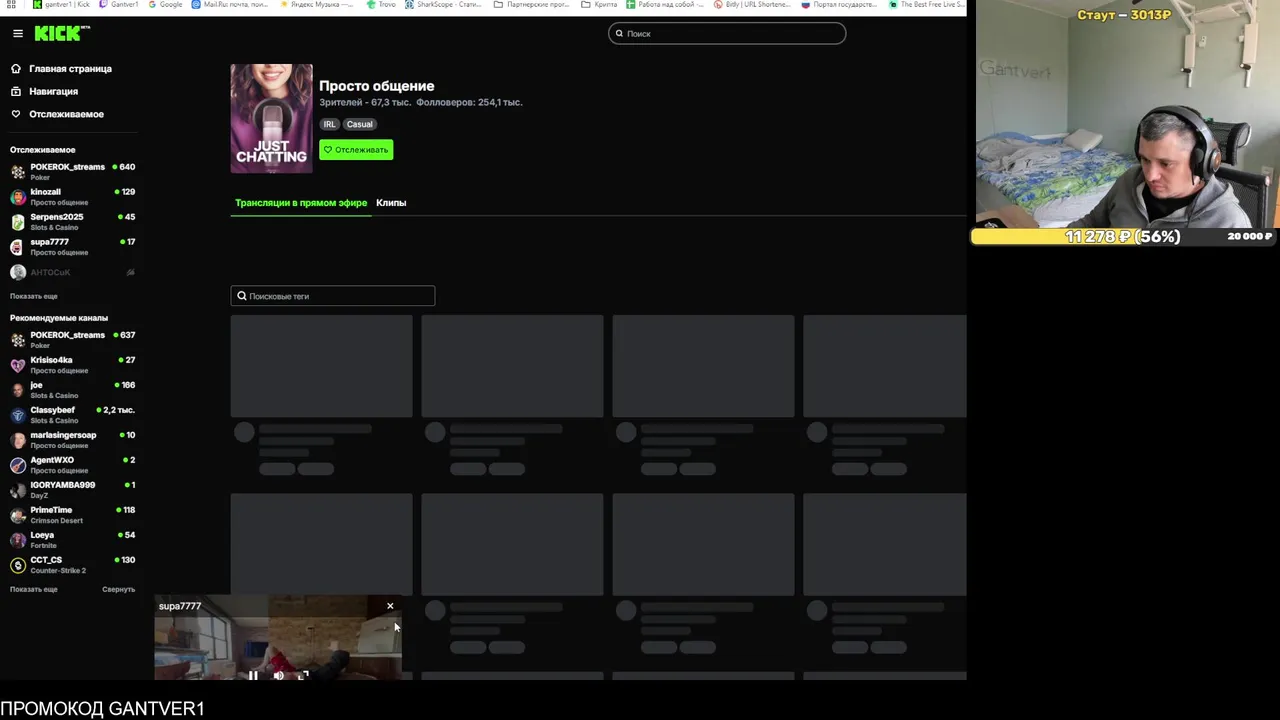
Task: Click the Classybeef channel avatar
Action: pyautogui.click(x=17, y=415)
